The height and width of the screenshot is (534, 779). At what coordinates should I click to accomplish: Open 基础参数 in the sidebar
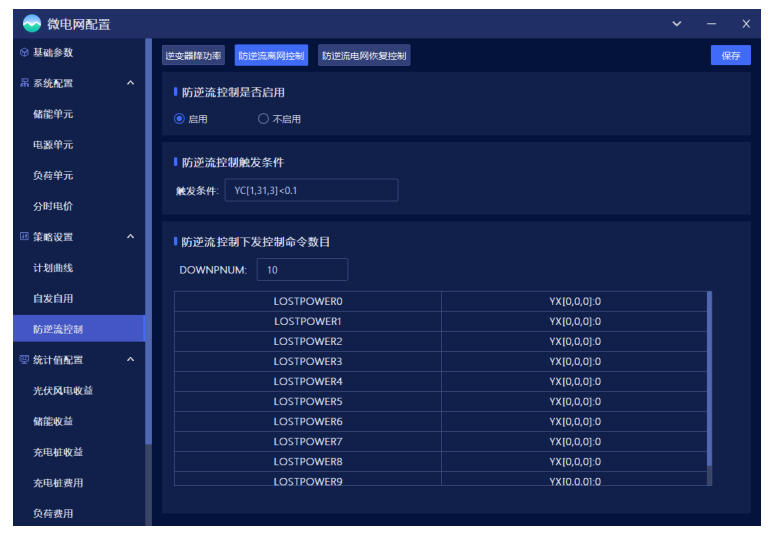pyautogui.click(x=53, y=52)
